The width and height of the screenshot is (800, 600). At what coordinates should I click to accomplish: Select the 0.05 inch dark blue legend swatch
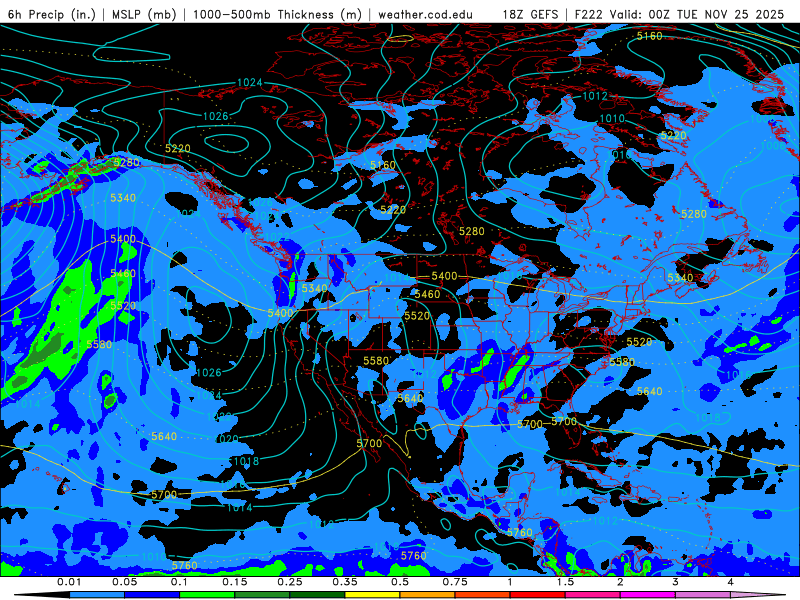[152, 595]
